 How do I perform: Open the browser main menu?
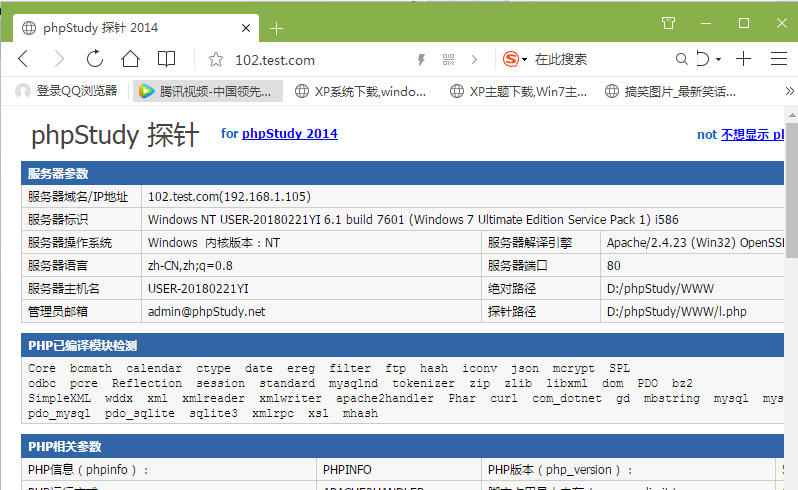[x=779, y=59]
